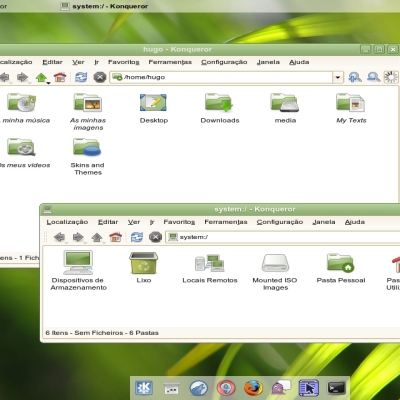Click Back arrow in system:/ window toolbar
This screenshot has height=400, width=400.
[x=59, y=237]
